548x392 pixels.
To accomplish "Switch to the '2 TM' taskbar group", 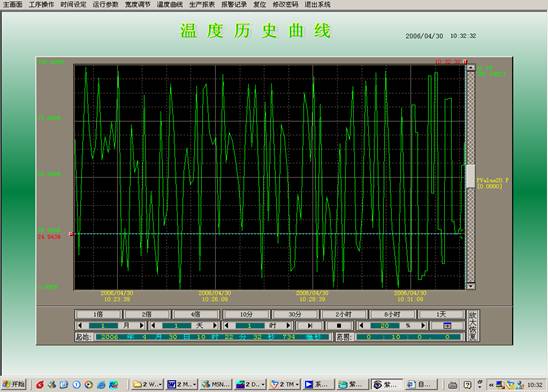I will (x=285, y=385).
